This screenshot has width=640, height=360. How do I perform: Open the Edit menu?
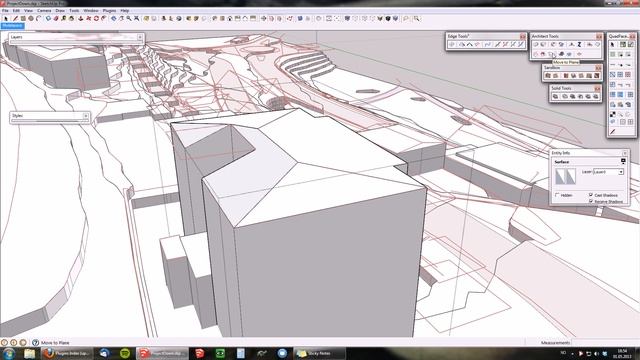click(x=16, y=10)
